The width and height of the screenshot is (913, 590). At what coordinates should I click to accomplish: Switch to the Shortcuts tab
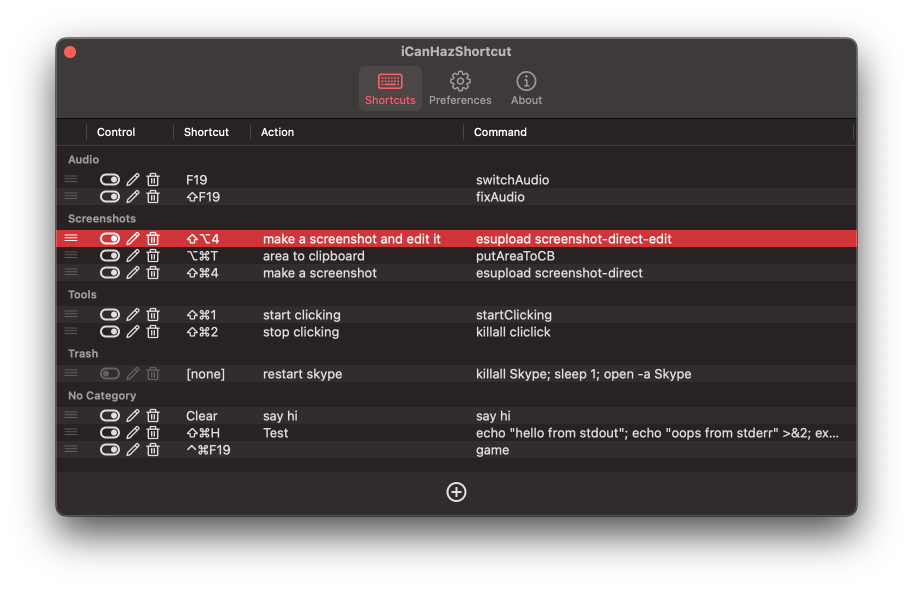pyautogui.click(x=390, y=89)
